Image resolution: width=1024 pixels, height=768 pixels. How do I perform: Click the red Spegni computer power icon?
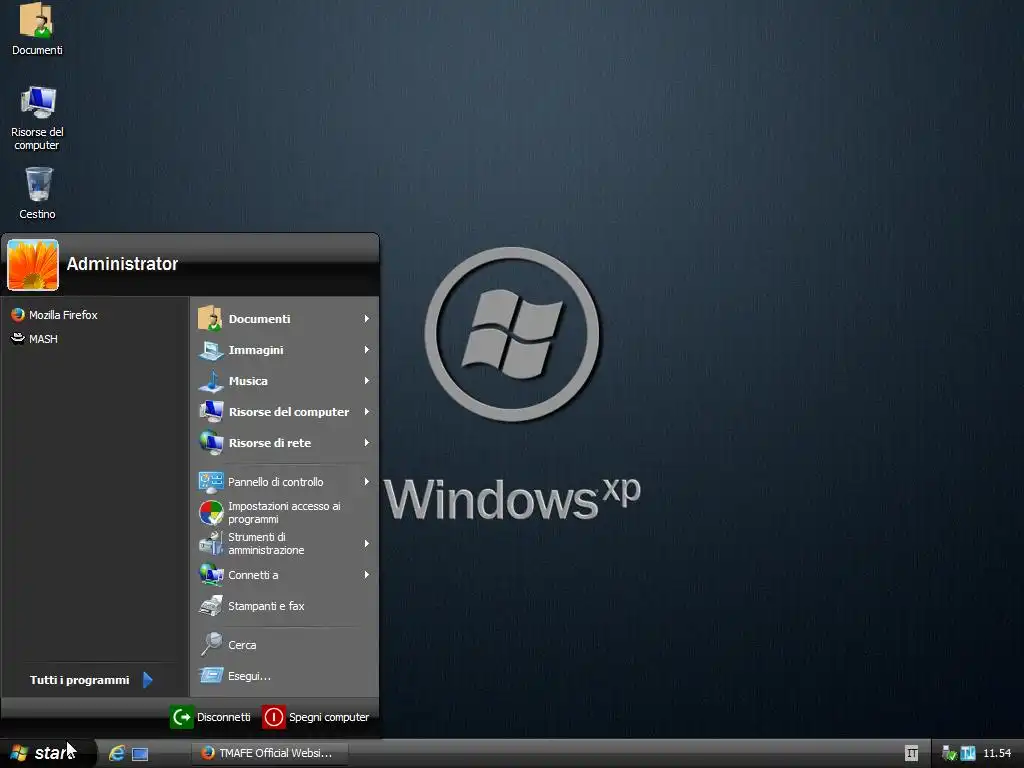(x=274, y=717)
